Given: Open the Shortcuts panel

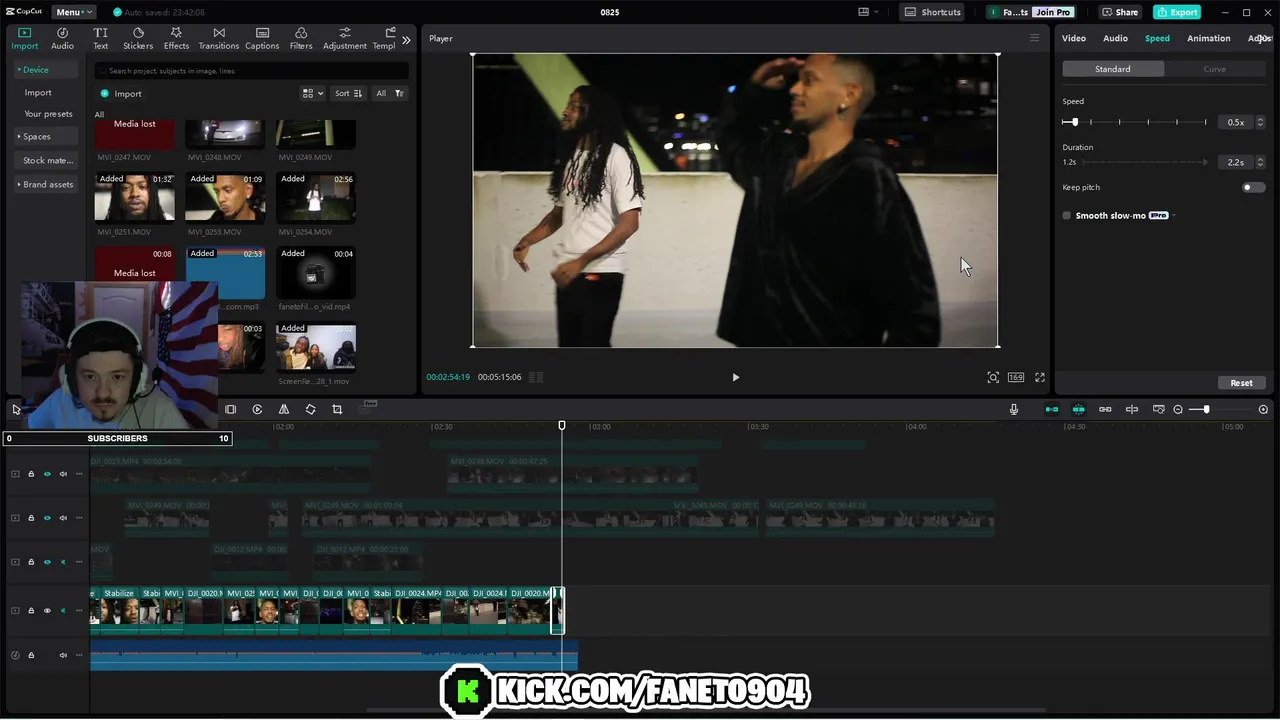Looking at the screenshot, I should click(932, 12).
